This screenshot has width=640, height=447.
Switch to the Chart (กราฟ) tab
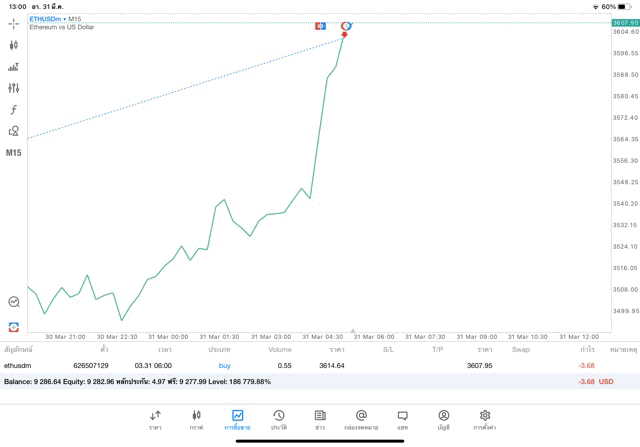point(196,420)
